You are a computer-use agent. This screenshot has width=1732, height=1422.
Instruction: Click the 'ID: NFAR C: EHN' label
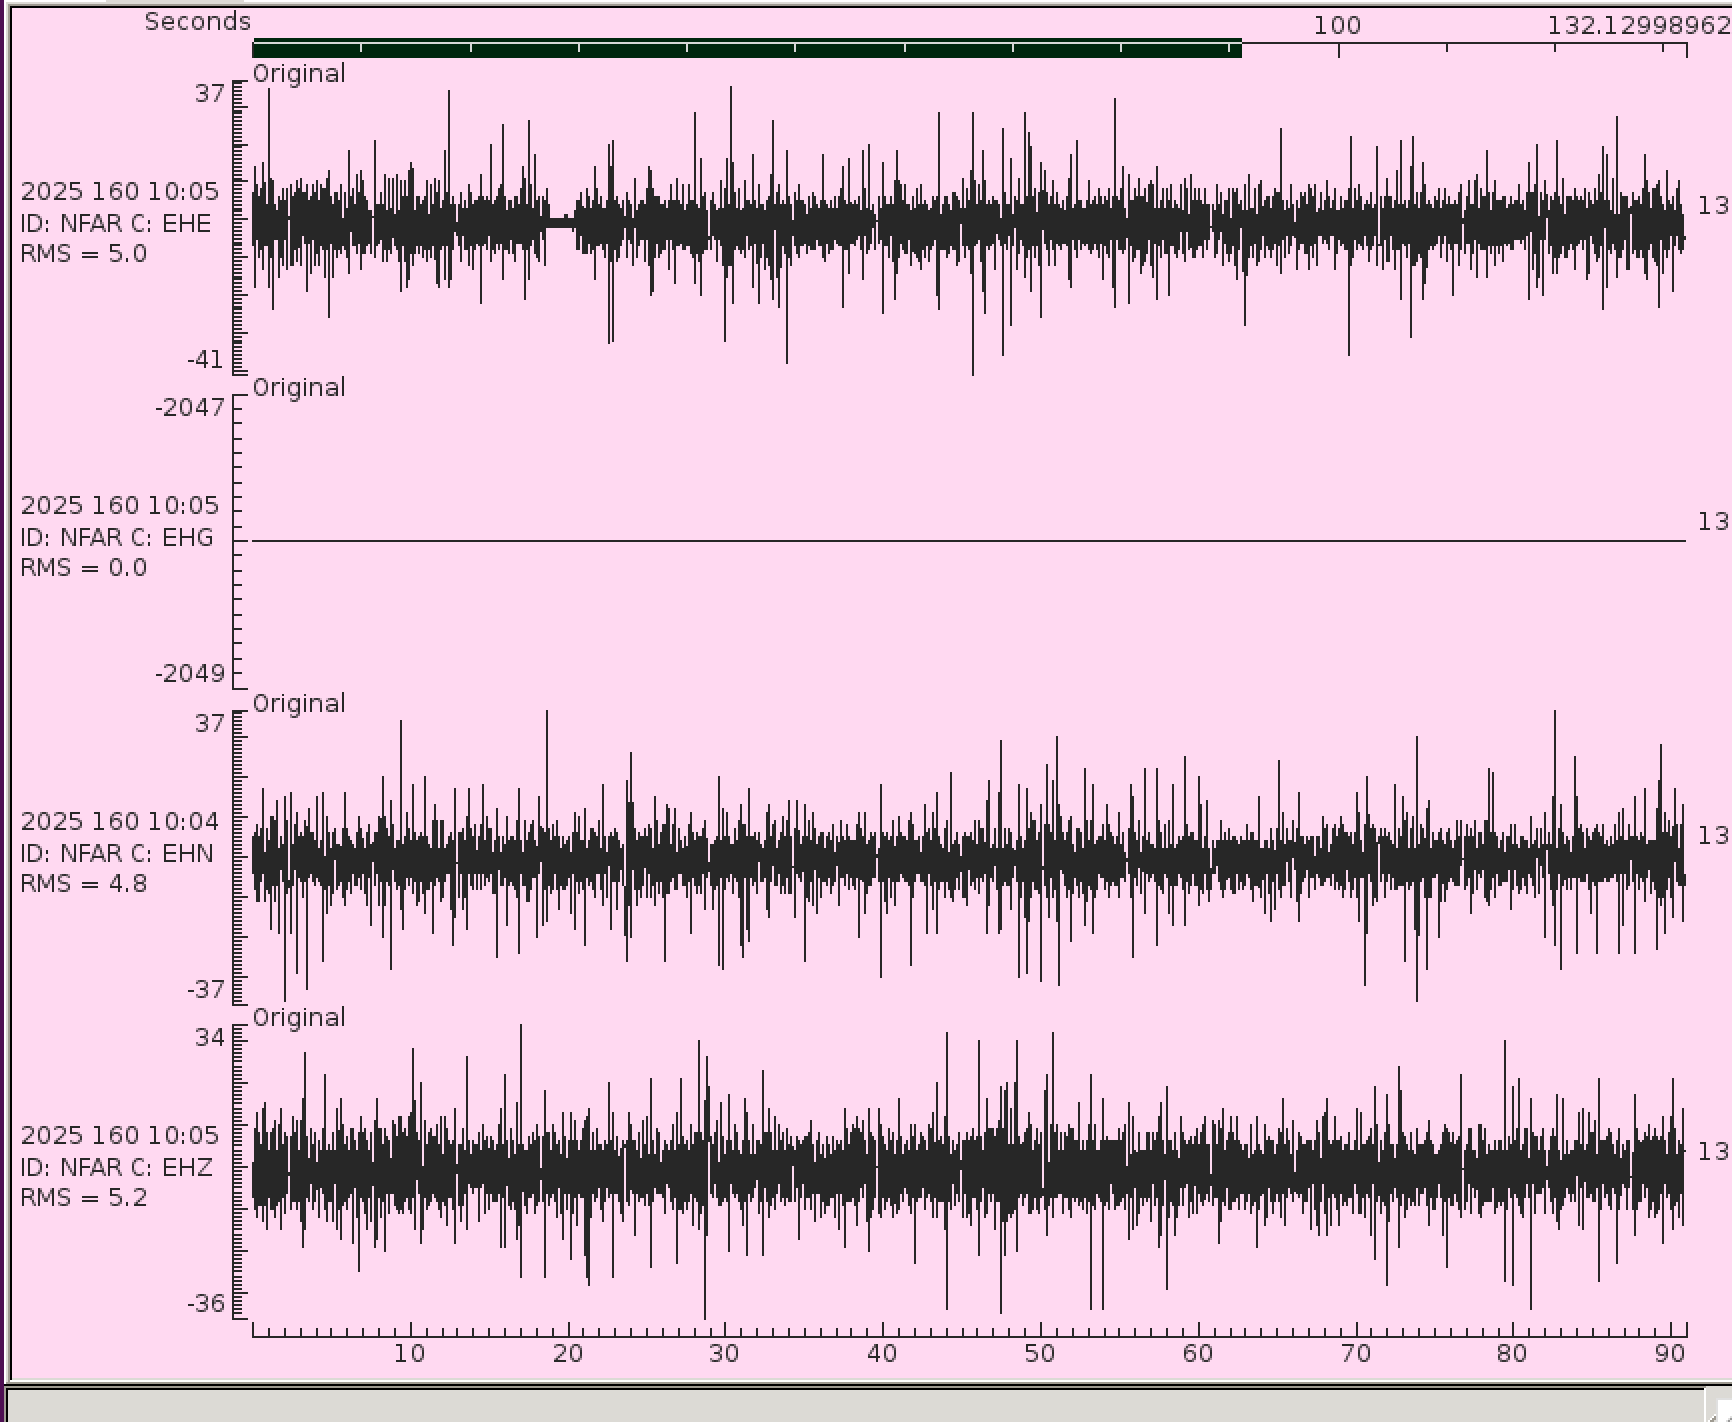[117, 854]
